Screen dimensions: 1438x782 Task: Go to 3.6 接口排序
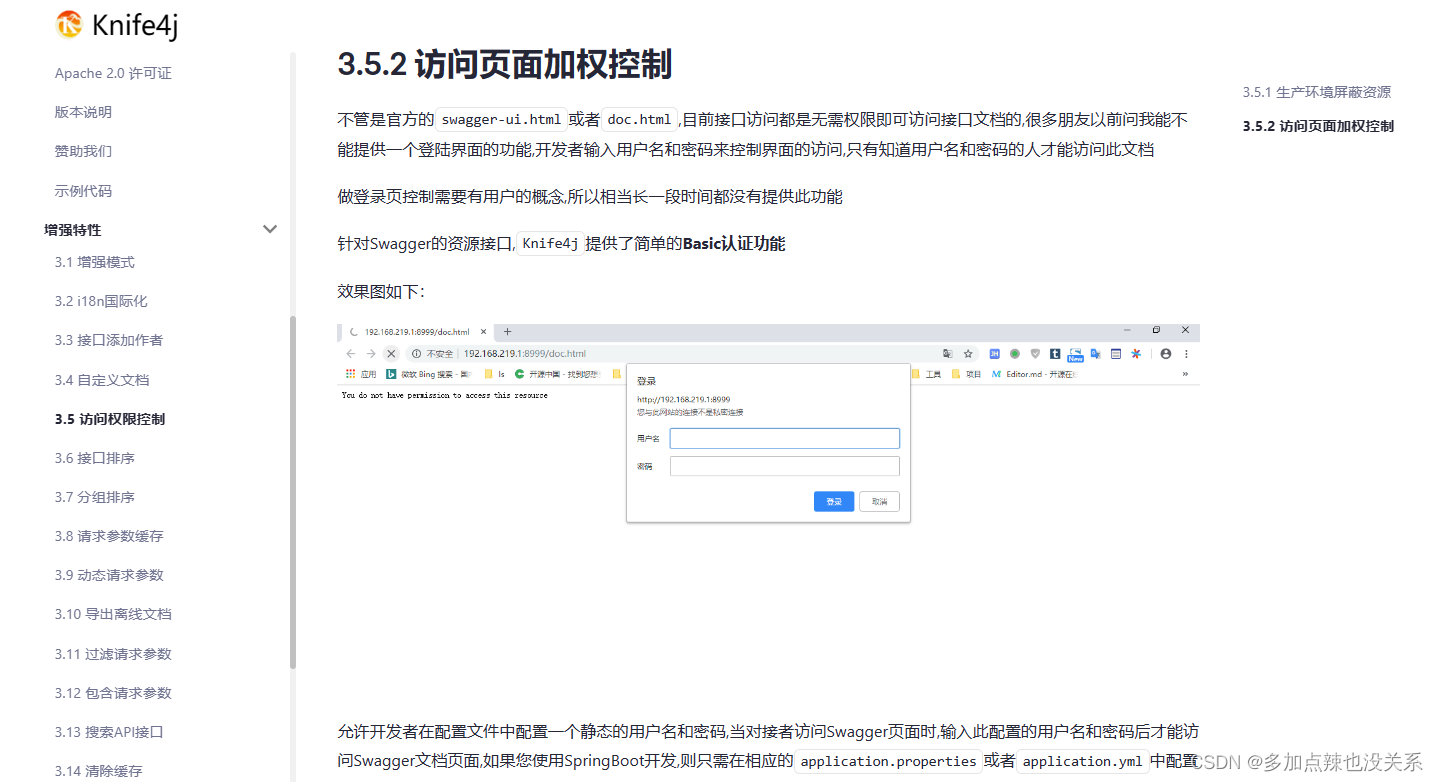pos(95,458)
